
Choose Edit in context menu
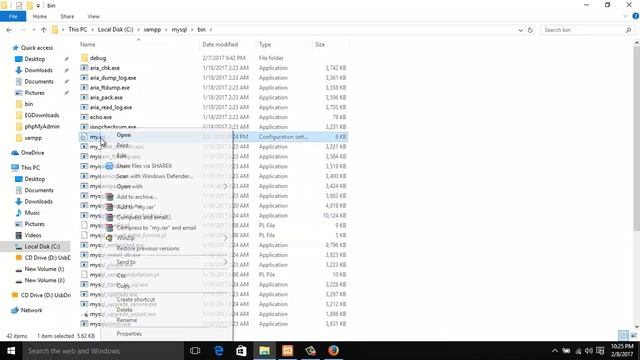[x=121, y=156]
